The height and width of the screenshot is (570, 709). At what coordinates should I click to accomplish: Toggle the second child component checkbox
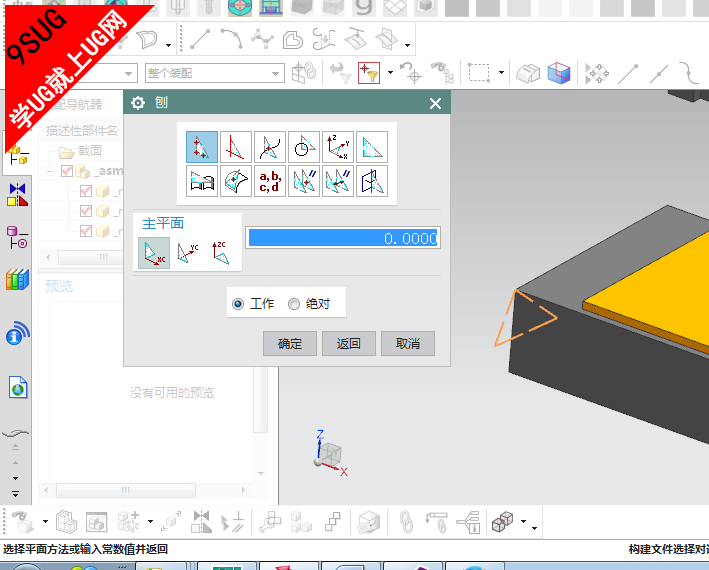click(x=85, y=211)
